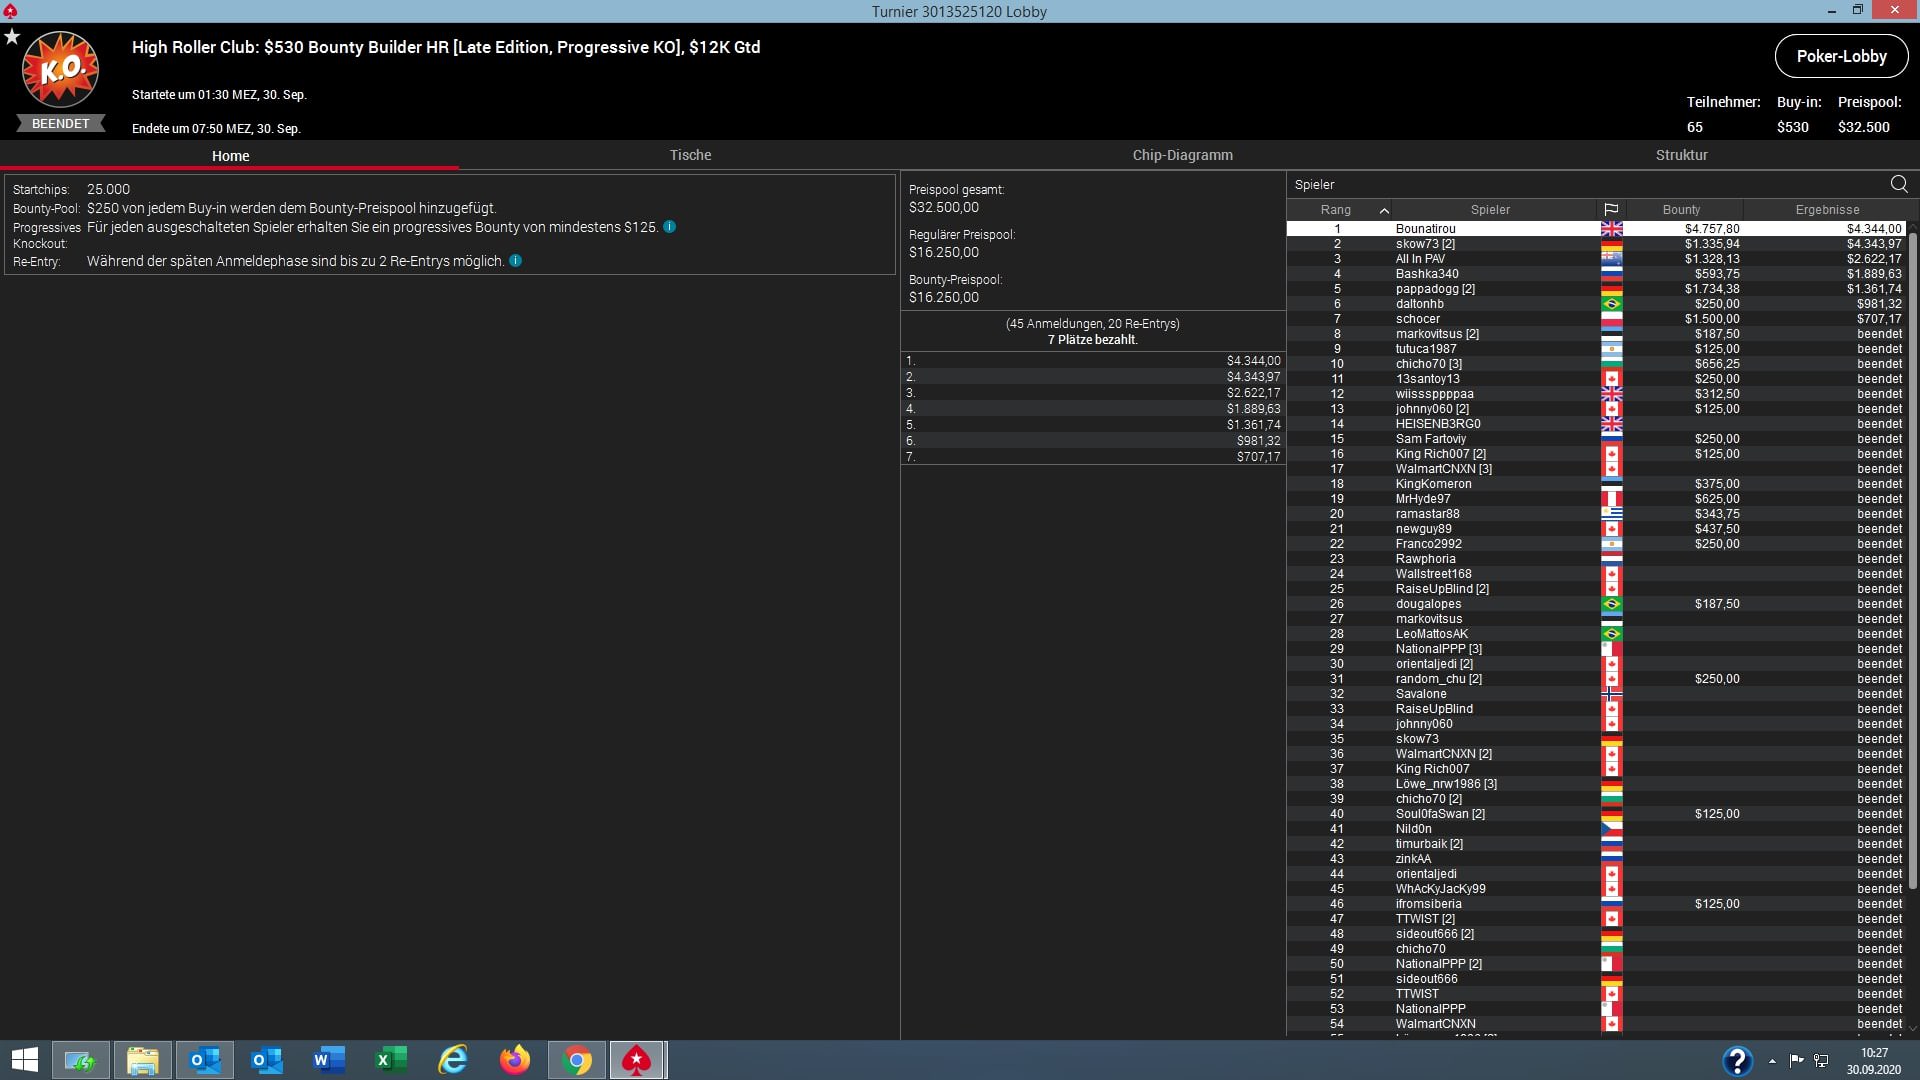Sort by Ergebnisse column header
Viewport: 1920px width, 1080px height.
pyautogui.click(x=1827, y=210)
